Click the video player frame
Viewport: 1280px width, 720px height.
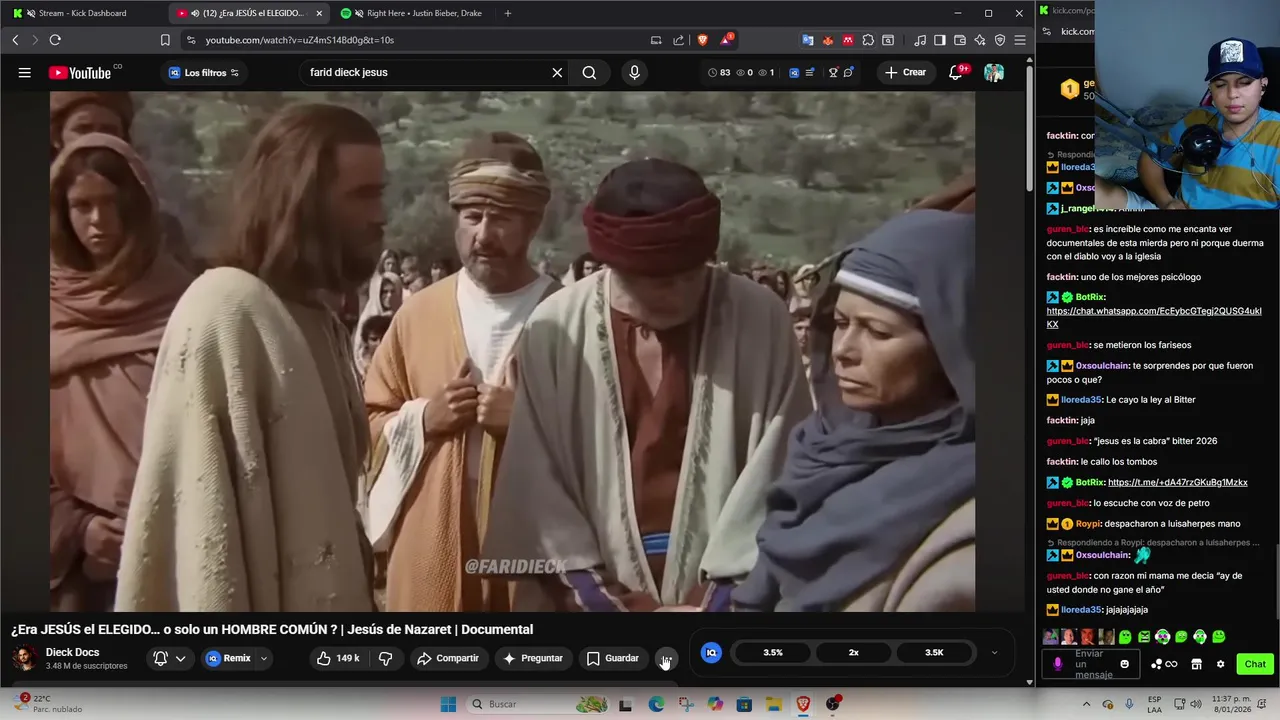[512, 351]
